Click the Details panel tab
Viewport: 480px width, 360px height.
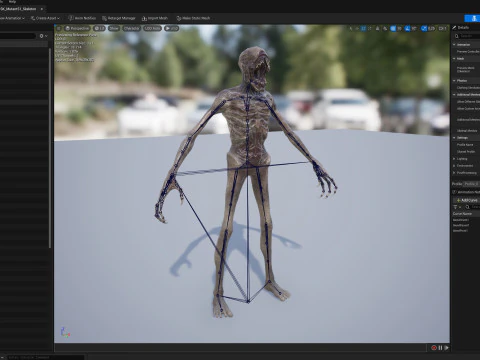pyautogui.click(x=461, y=28)
